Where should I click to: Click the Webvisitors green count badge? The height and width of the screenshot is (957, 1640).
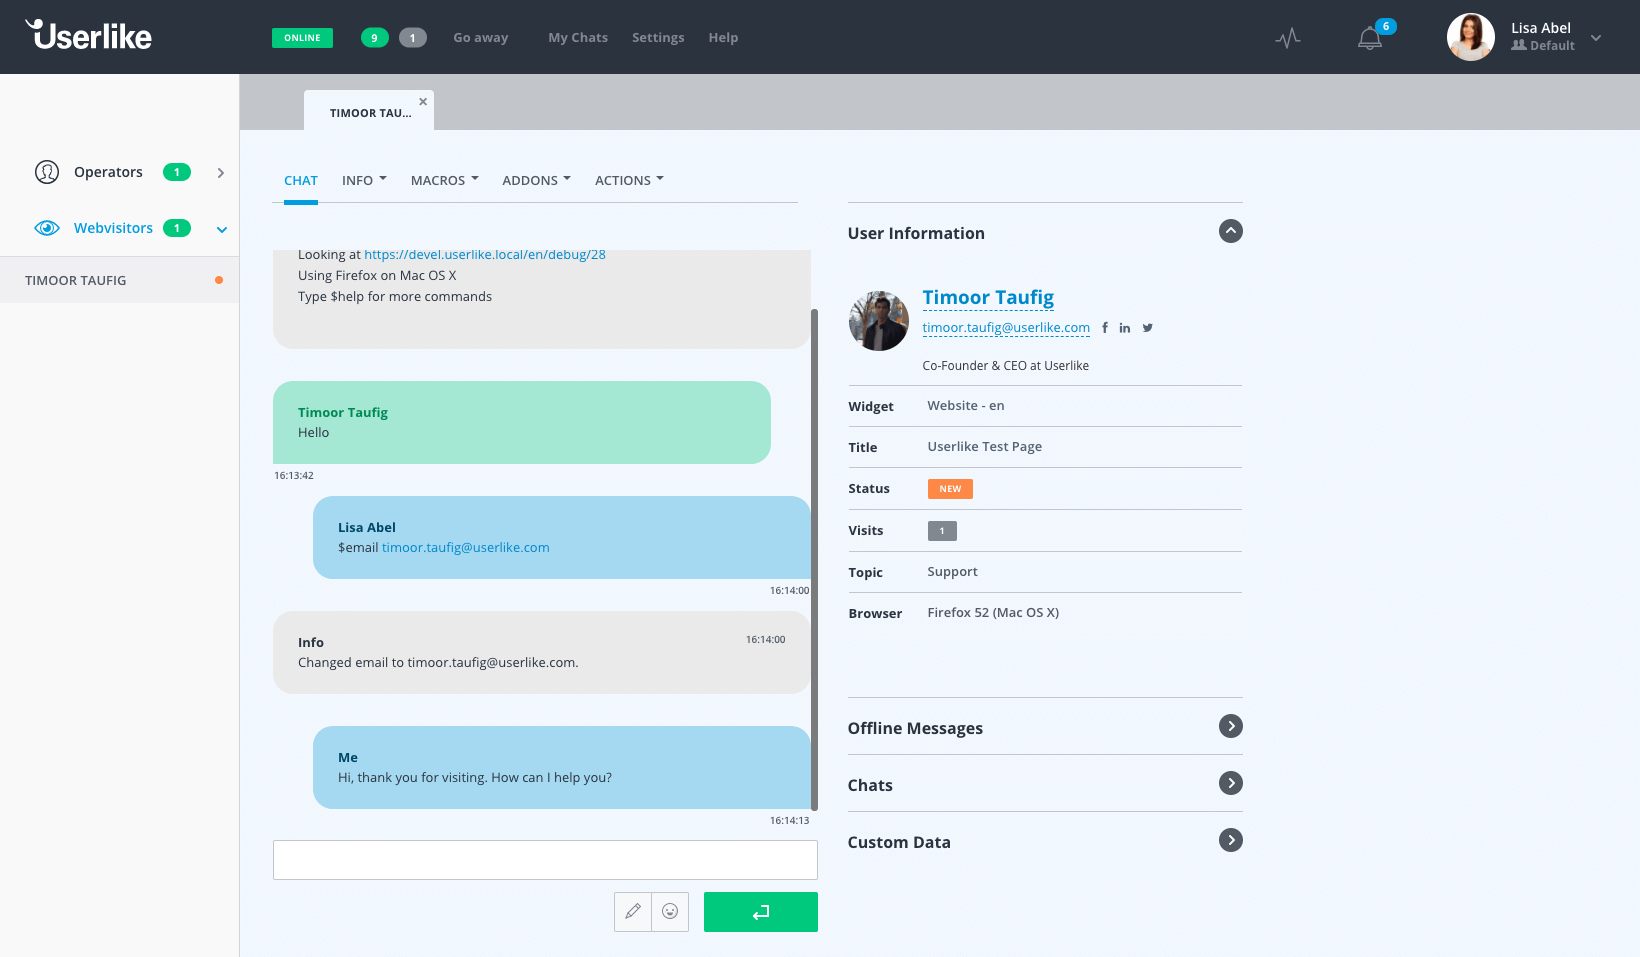pos(177,228)
